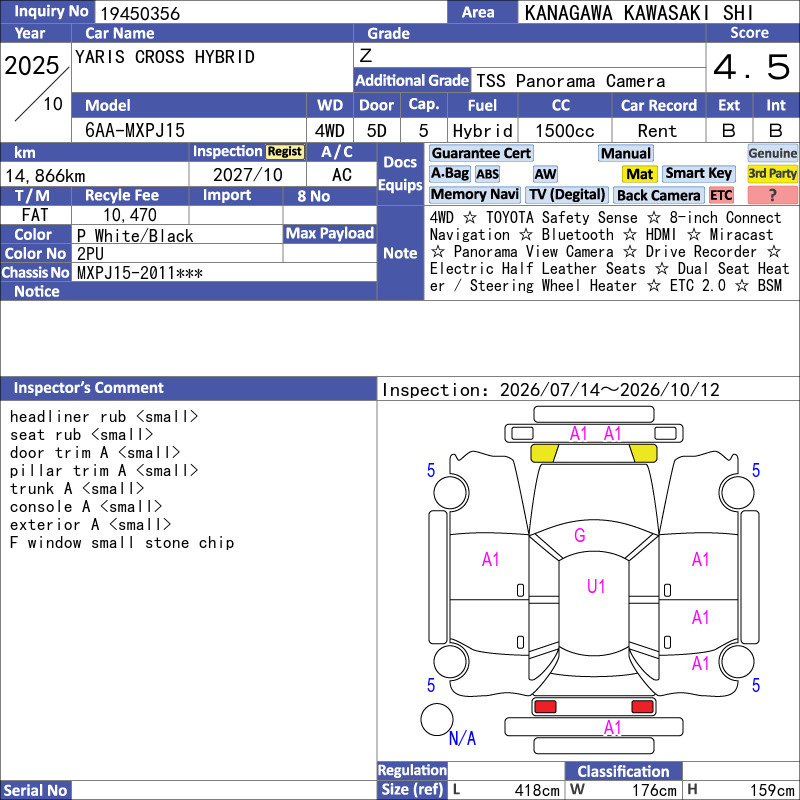
Task: Select the red ETC equipment badge
Action: tap(720, 195)
